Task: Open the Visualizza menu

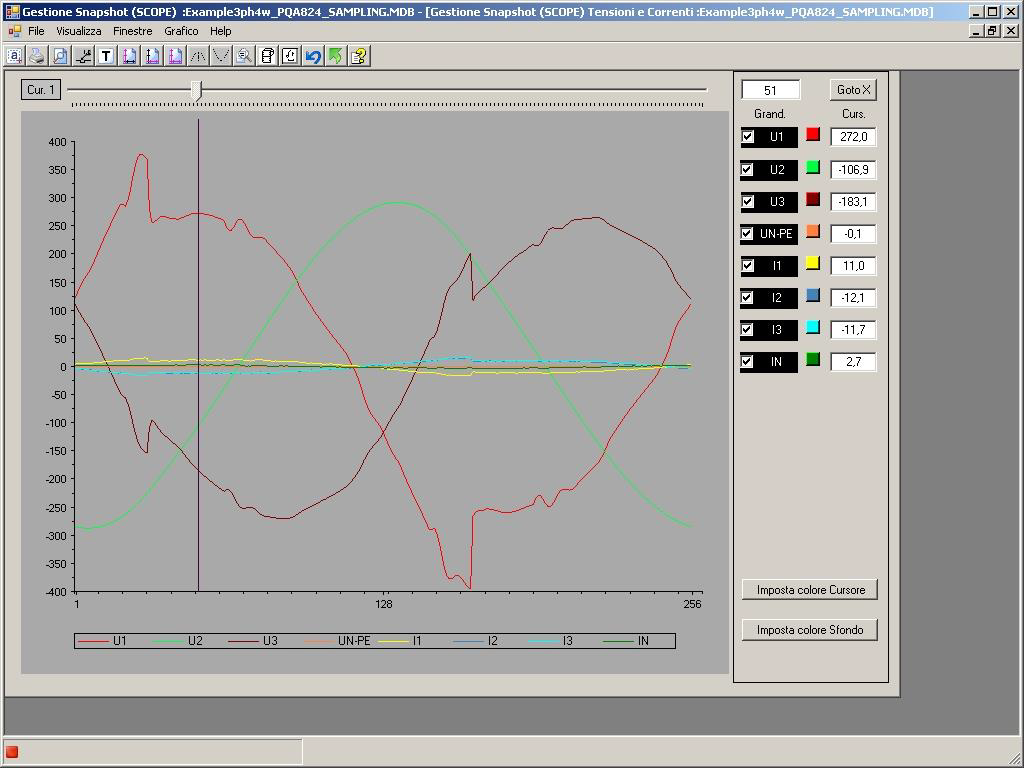Action: point(78,31)
